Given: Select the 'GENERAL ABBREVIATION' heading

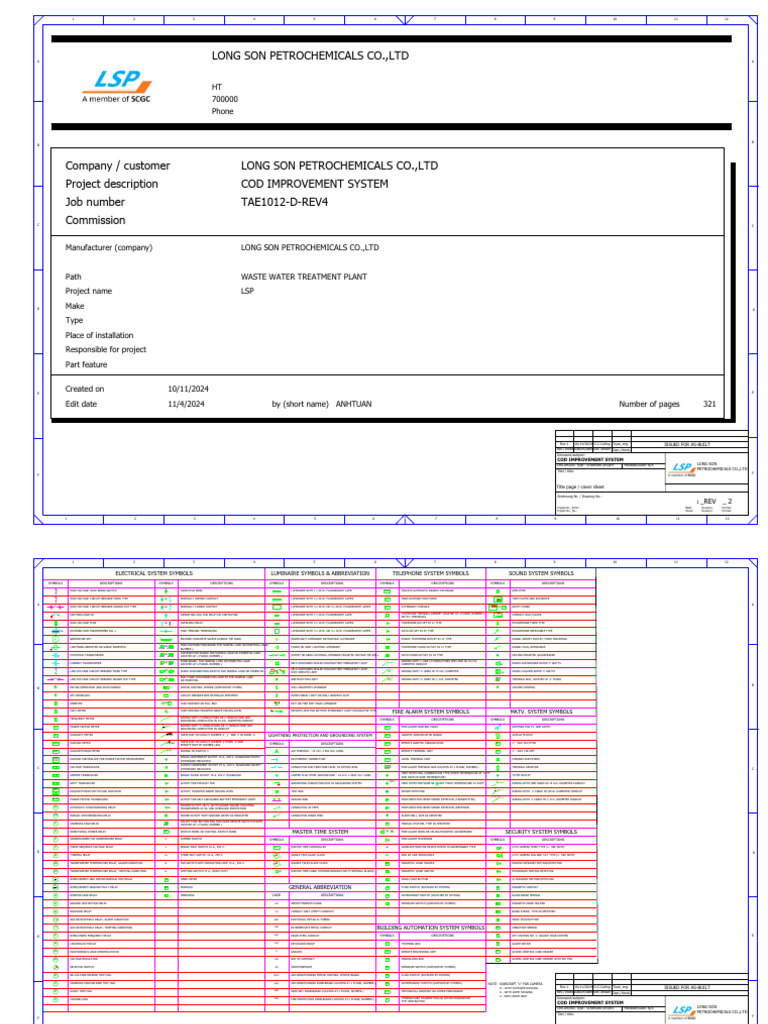Looking at the screenshot, I should pos(321,888).
